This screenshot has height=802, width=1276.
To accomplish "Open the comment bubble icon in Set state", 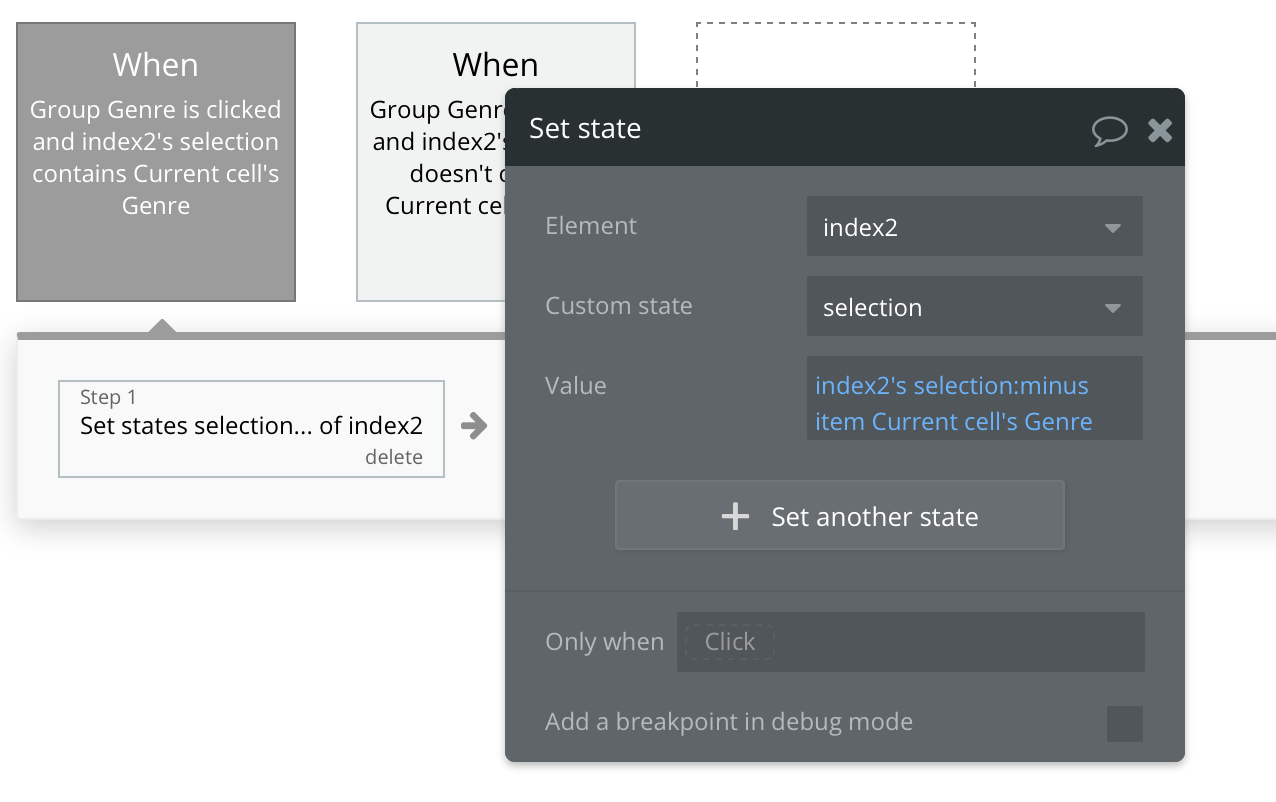I will [1109, 130].
